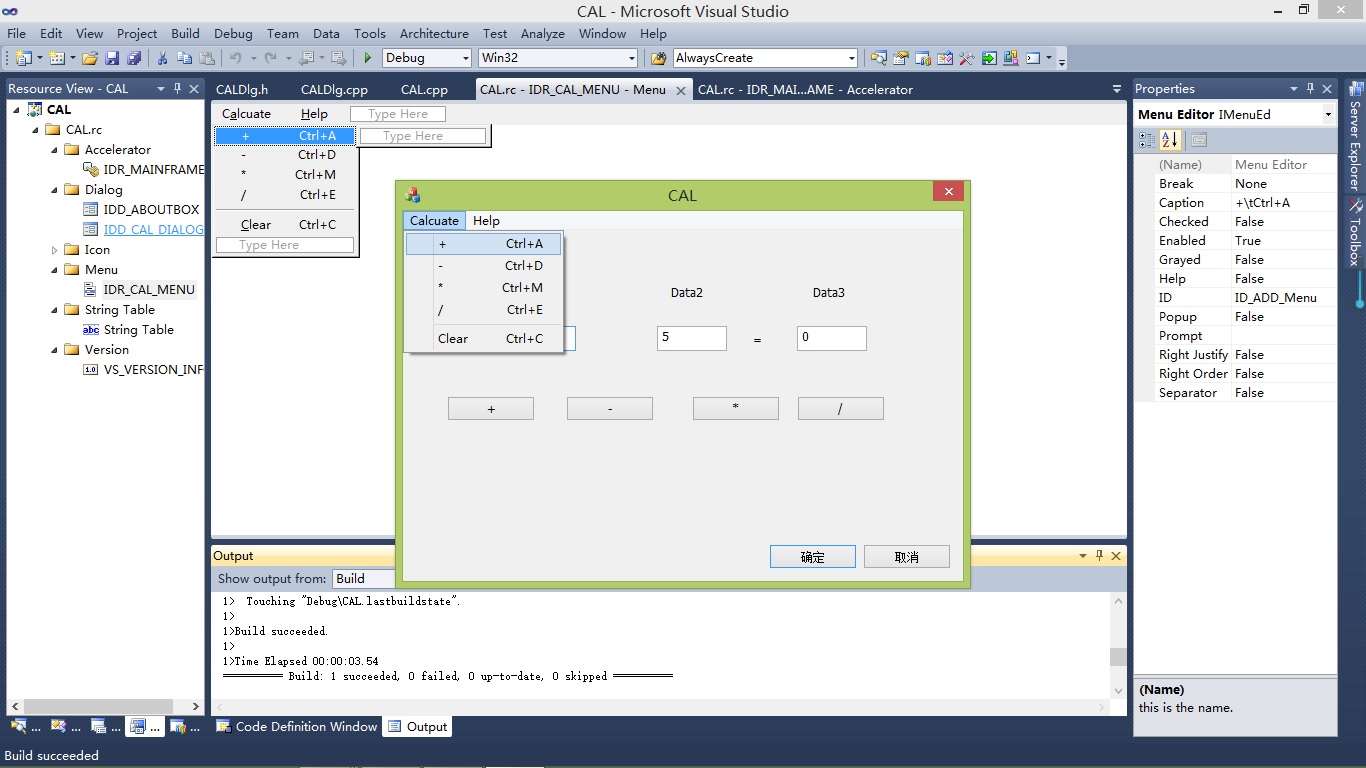Open the Win32 platform dropdown

coord(630,58)
